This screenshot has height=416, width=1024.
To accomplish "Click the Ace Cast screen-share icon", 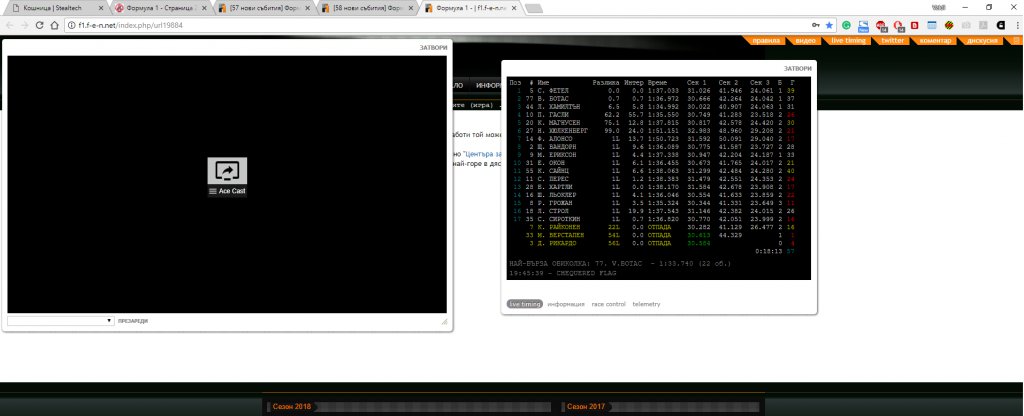I will pos(227,170).
